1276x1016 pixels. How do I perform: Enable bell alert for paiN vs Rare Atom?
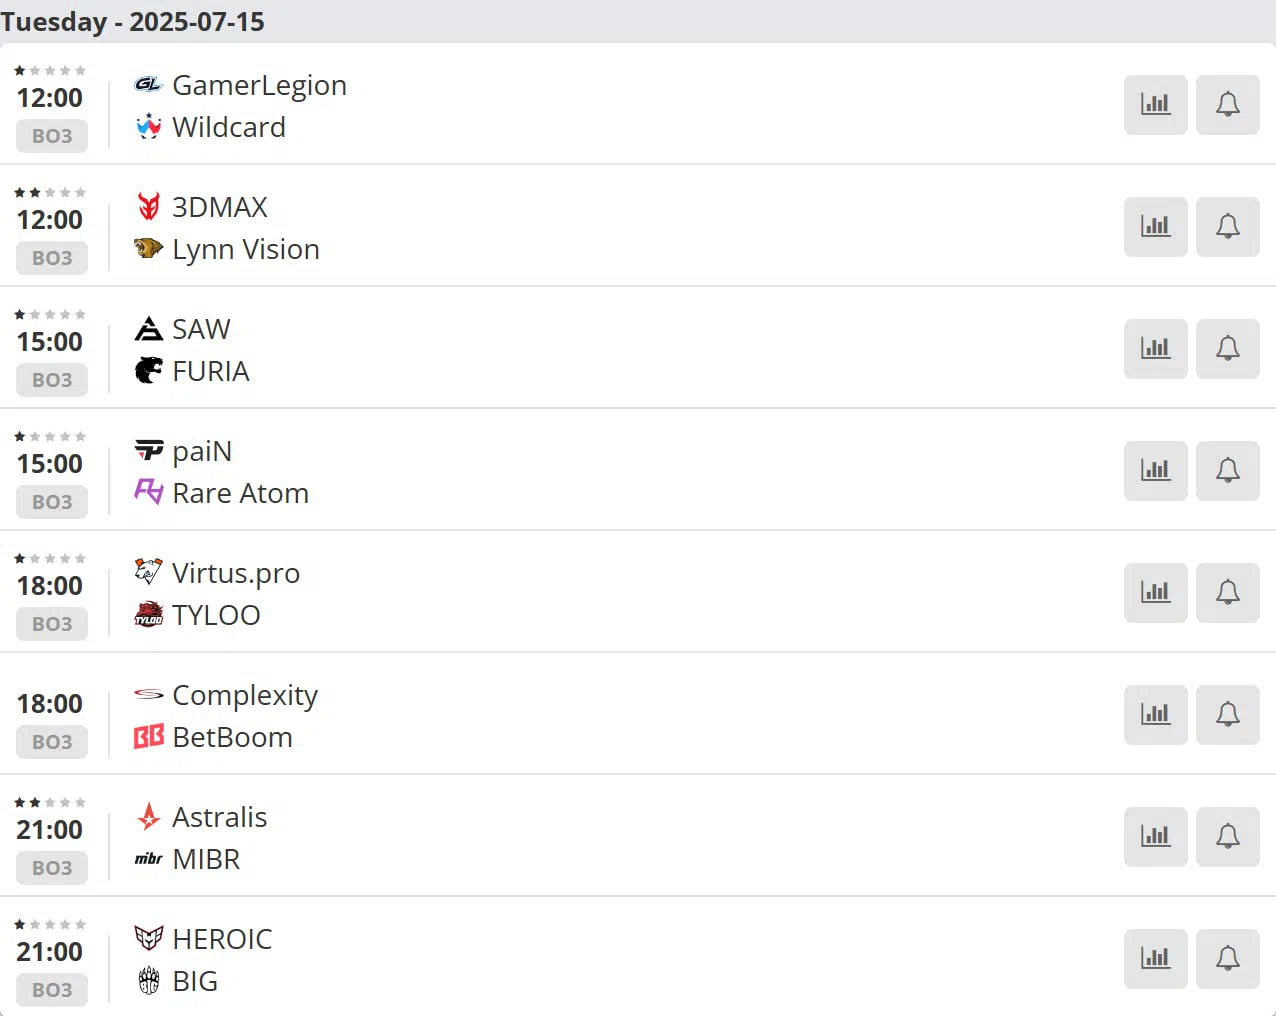tap(1227, 470)
